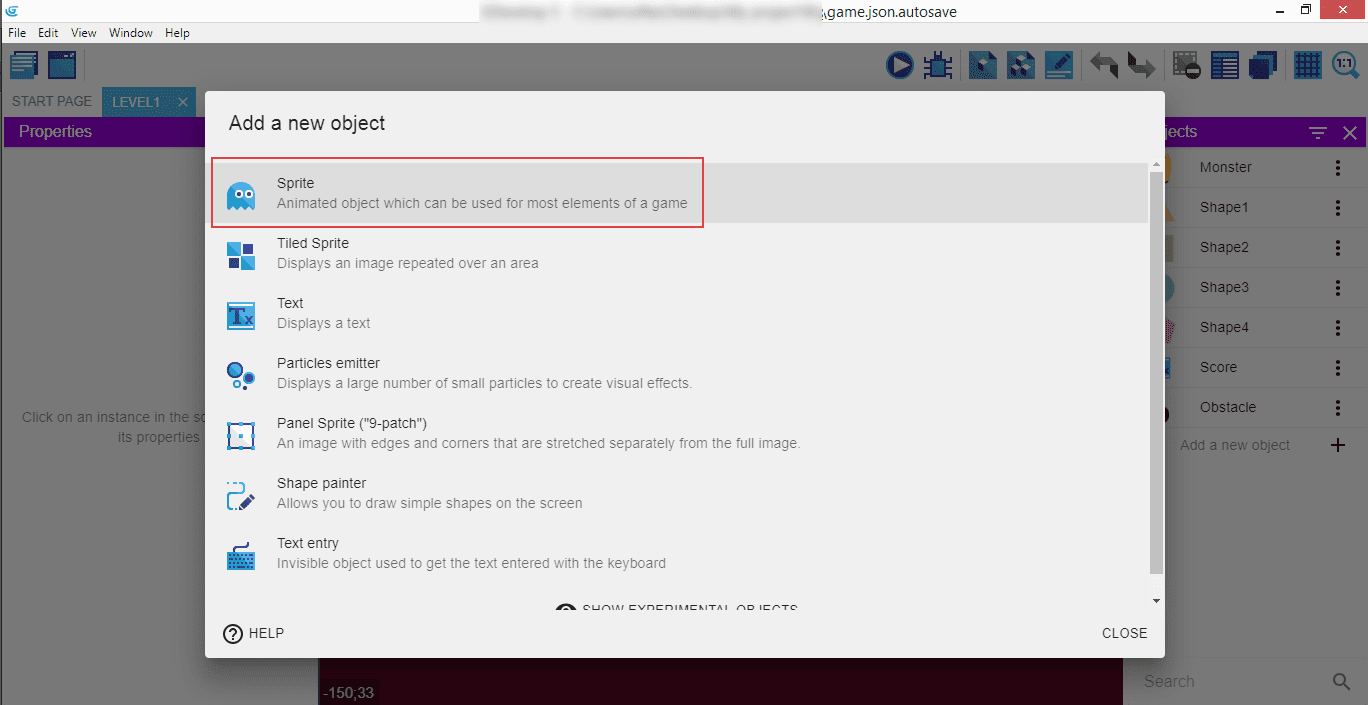Viewport: 1368px width, 705px height.
Task: Launch the scene preview play button
Action: [899, 66]
